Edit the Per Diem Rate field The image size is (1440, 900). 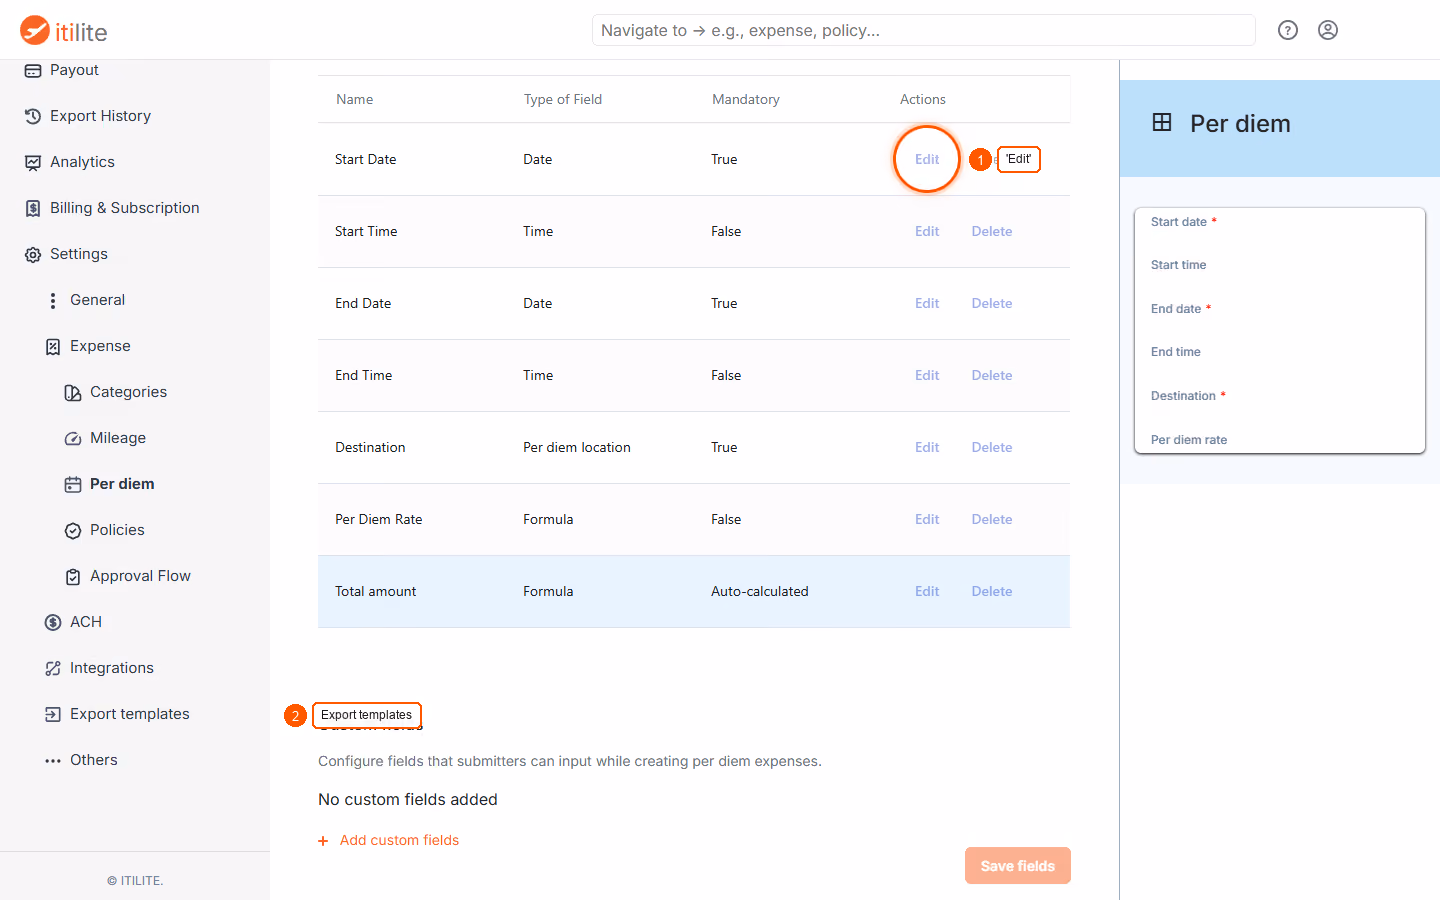pyautogui.click(x=927, y=519)
